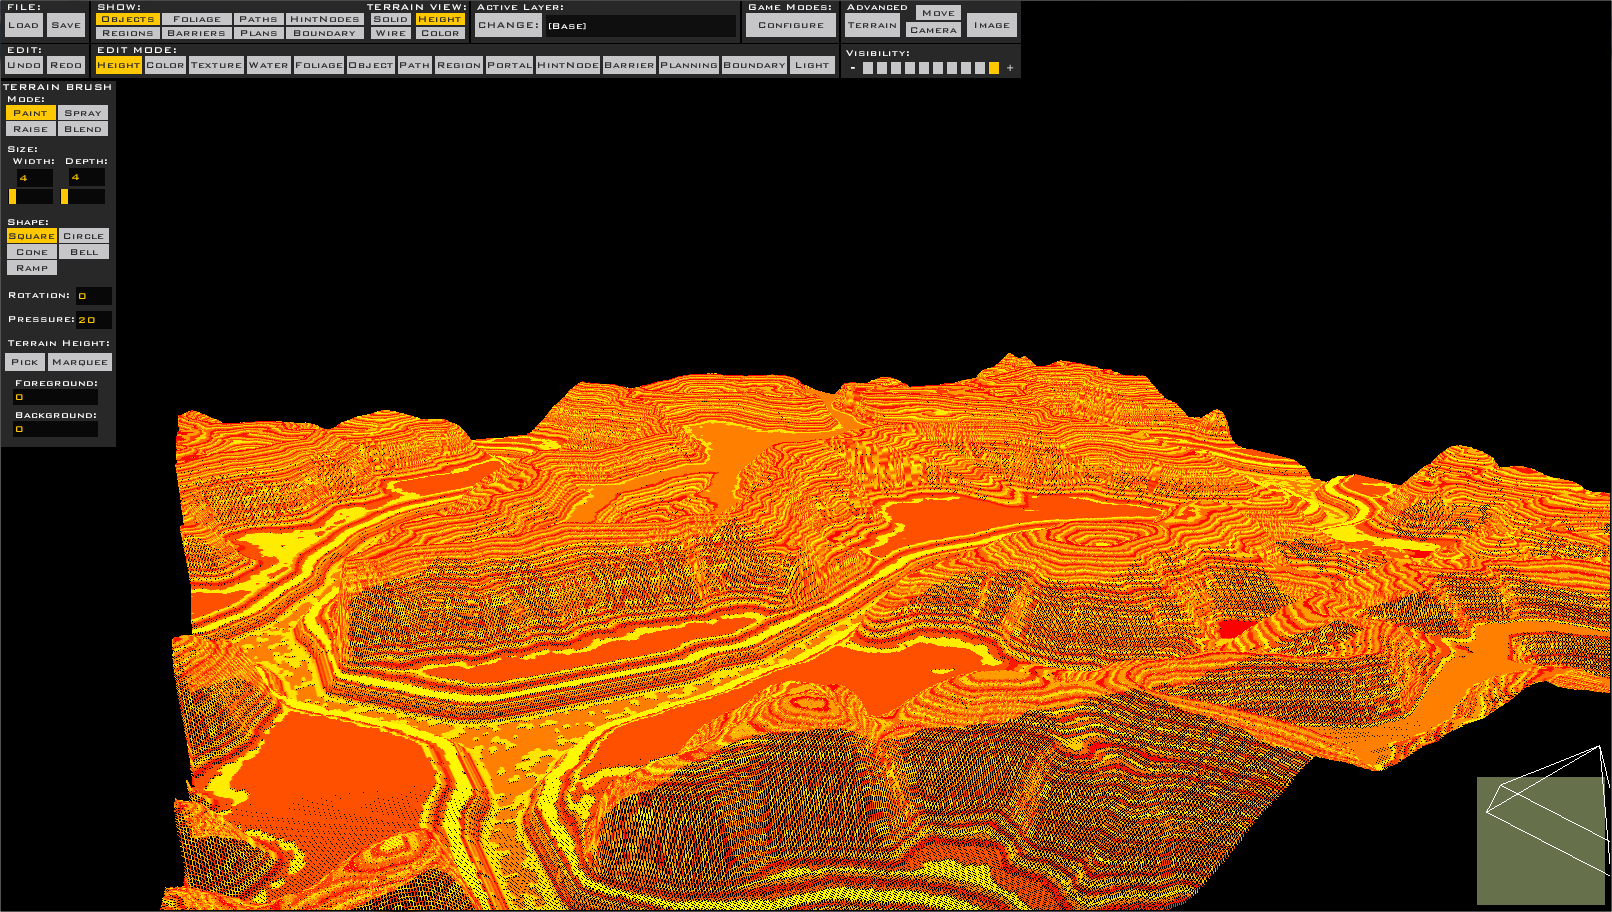The height and width of the screenshot is (912, 1612).
Task: Choose Ramp brush shape
Action: 32,268
